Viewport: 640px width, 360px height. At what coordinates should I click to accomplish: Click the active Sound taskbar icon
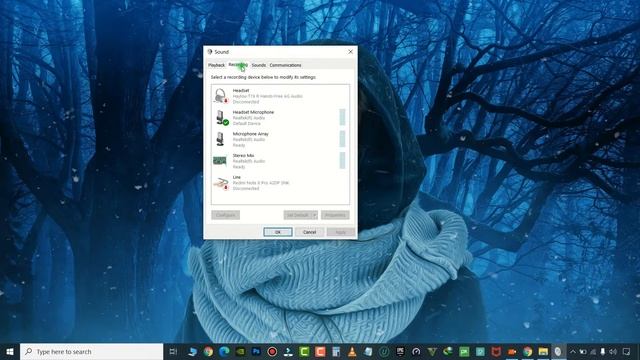coord(558,351)
